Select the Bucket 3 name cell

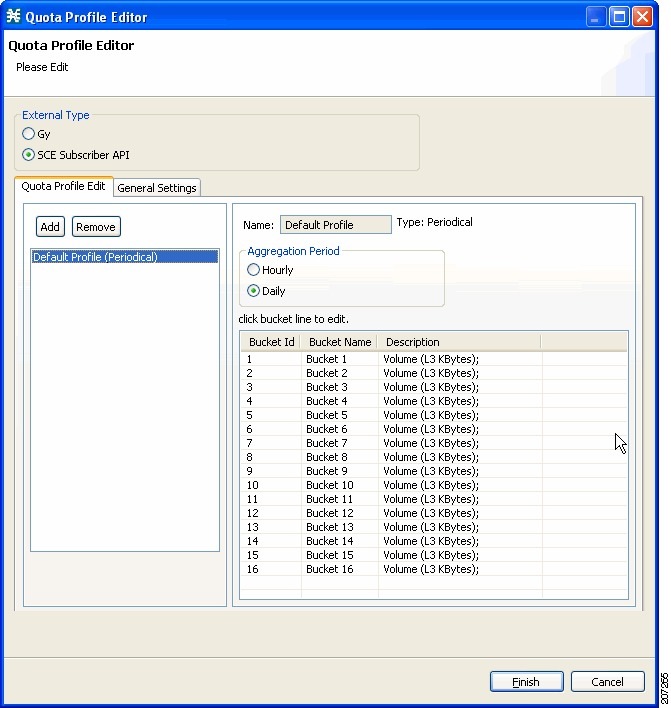[x=340, y=387]
